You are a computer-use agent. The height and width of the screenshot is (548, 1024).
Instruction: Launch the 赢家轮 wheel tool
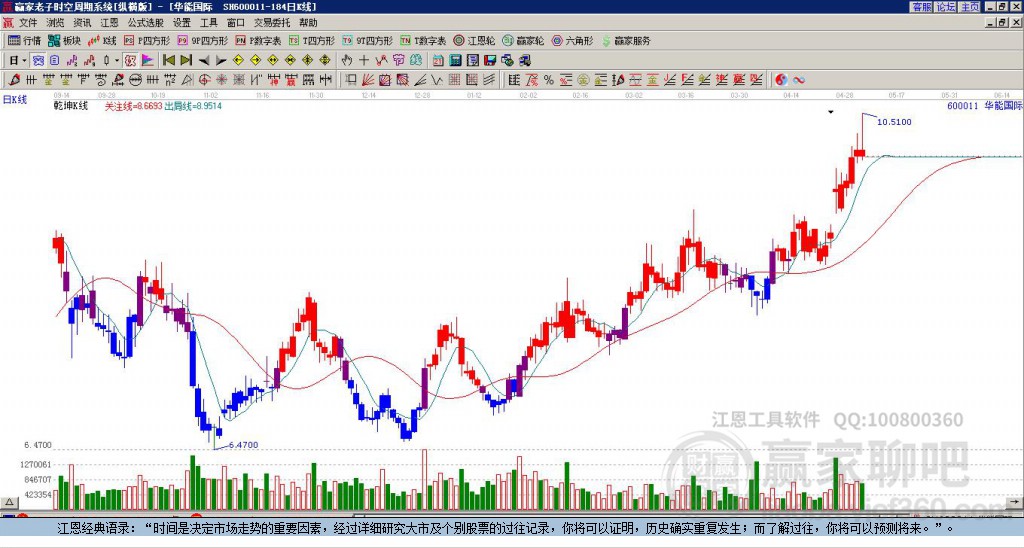pyautogui.click(x=523, y=40)
